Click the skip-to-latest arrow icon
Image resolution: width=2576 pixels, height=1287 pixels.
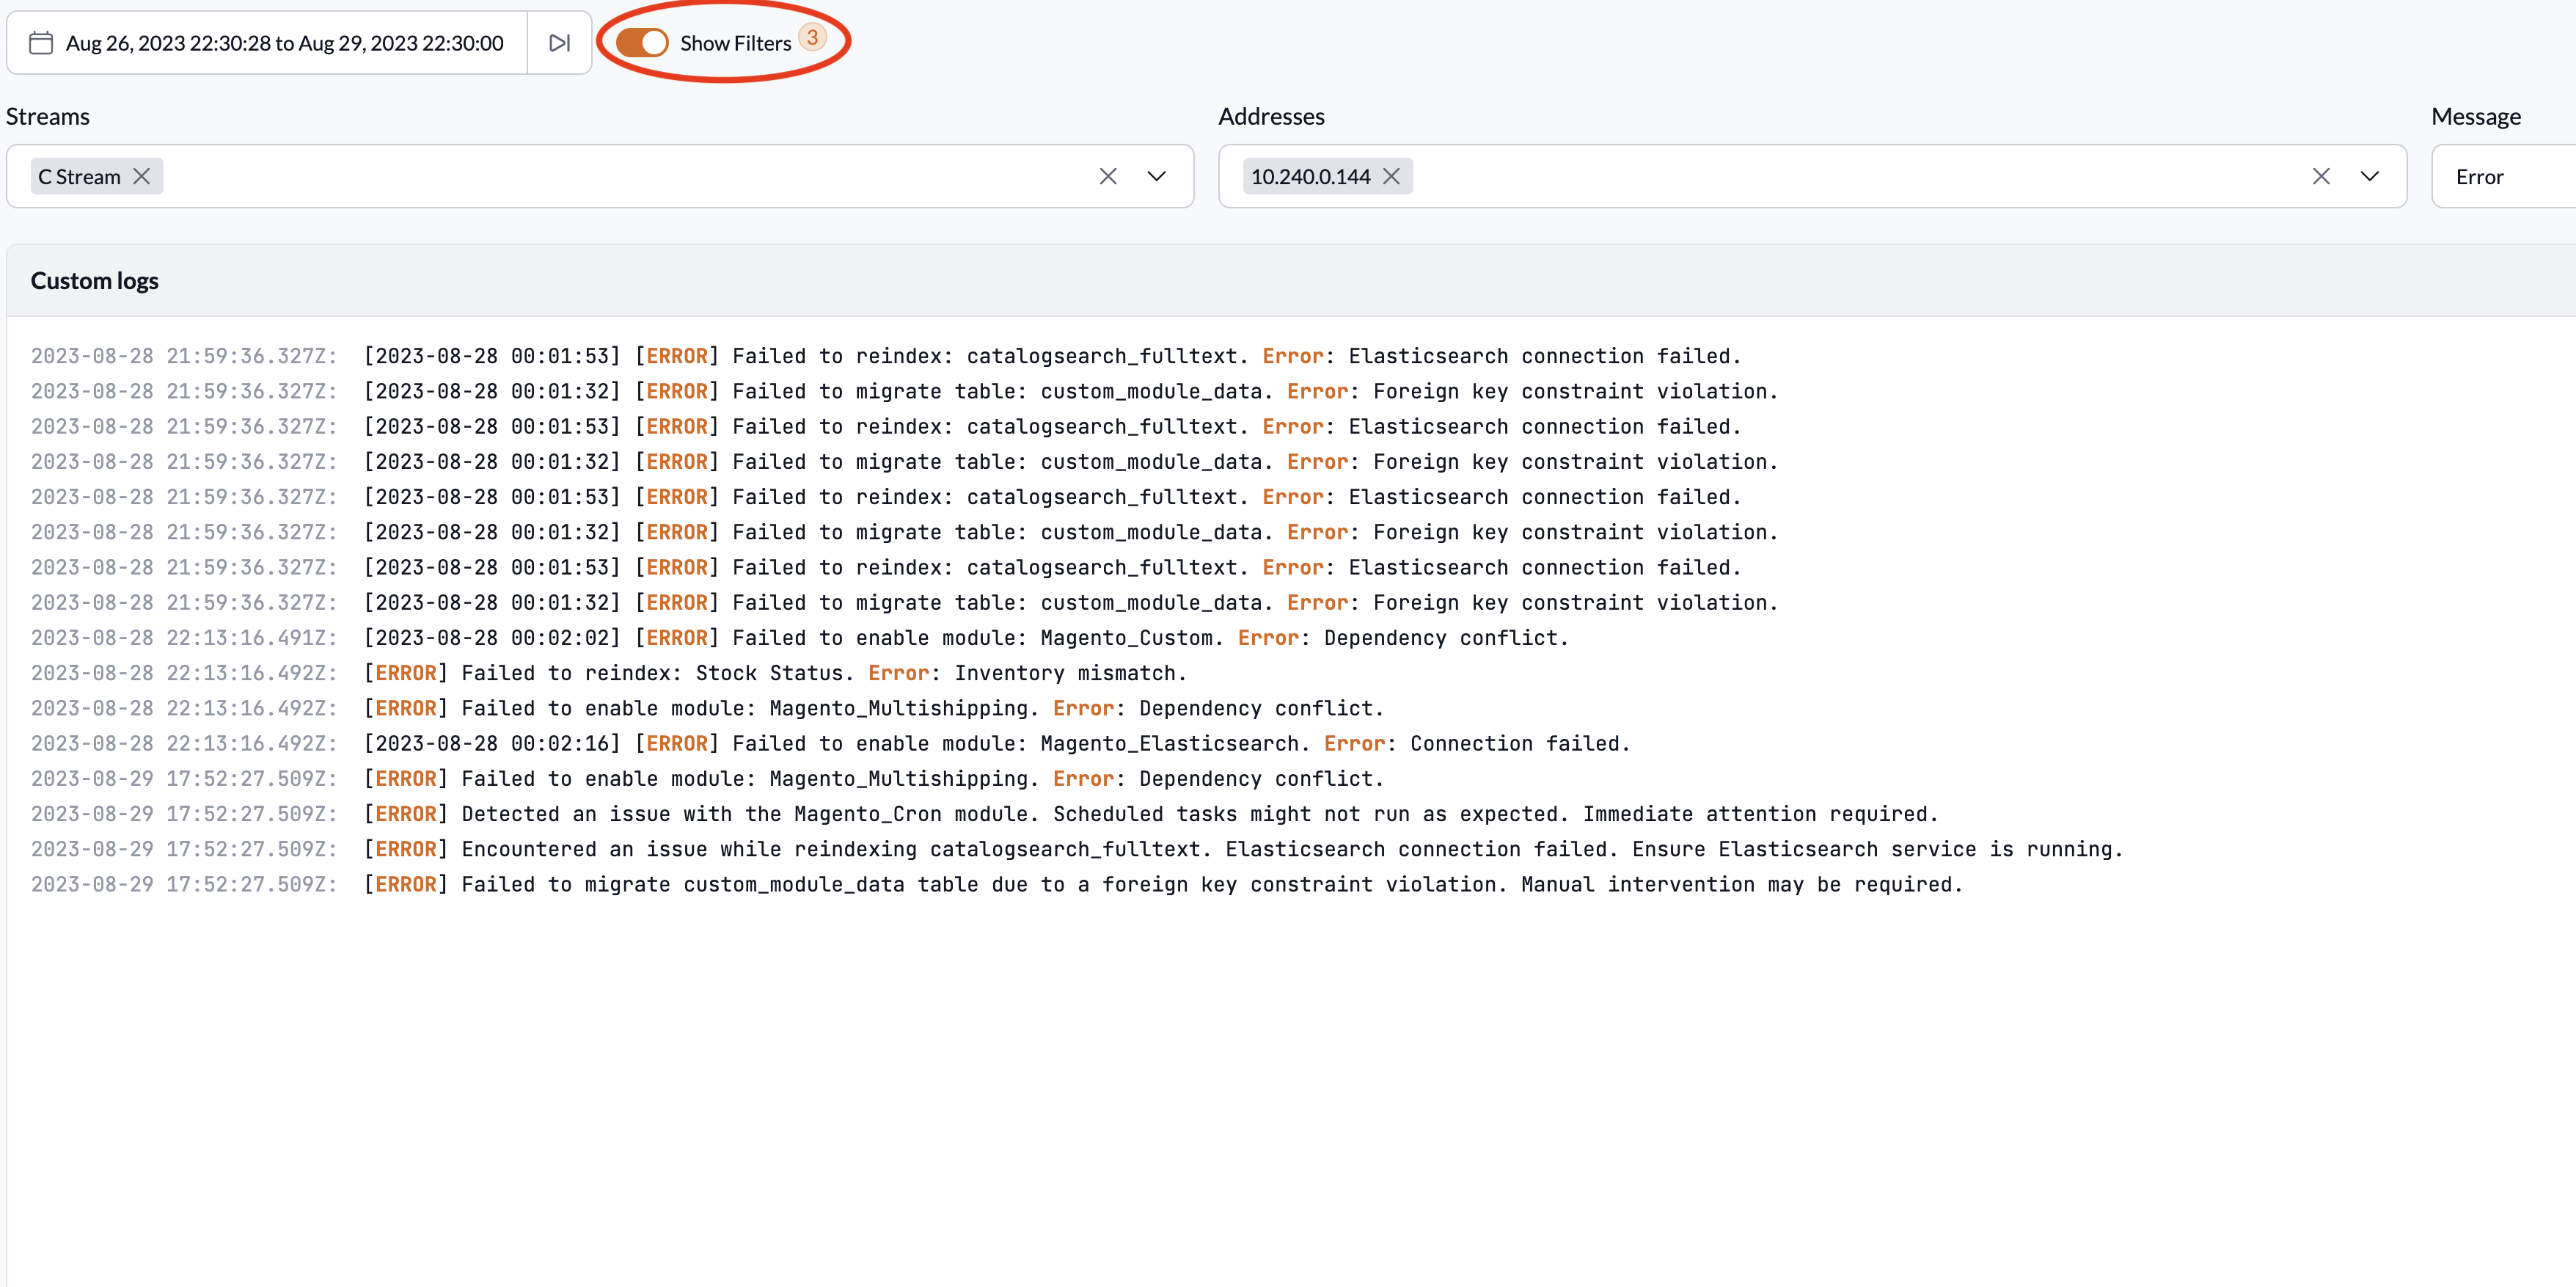[x=559, y=43]
